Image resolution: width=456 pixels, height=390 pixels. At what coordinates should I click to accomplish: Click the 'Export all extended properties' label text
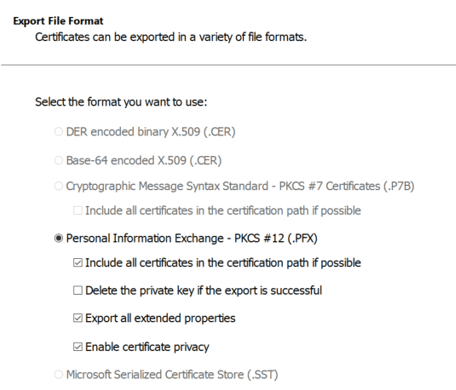[160, 318]
